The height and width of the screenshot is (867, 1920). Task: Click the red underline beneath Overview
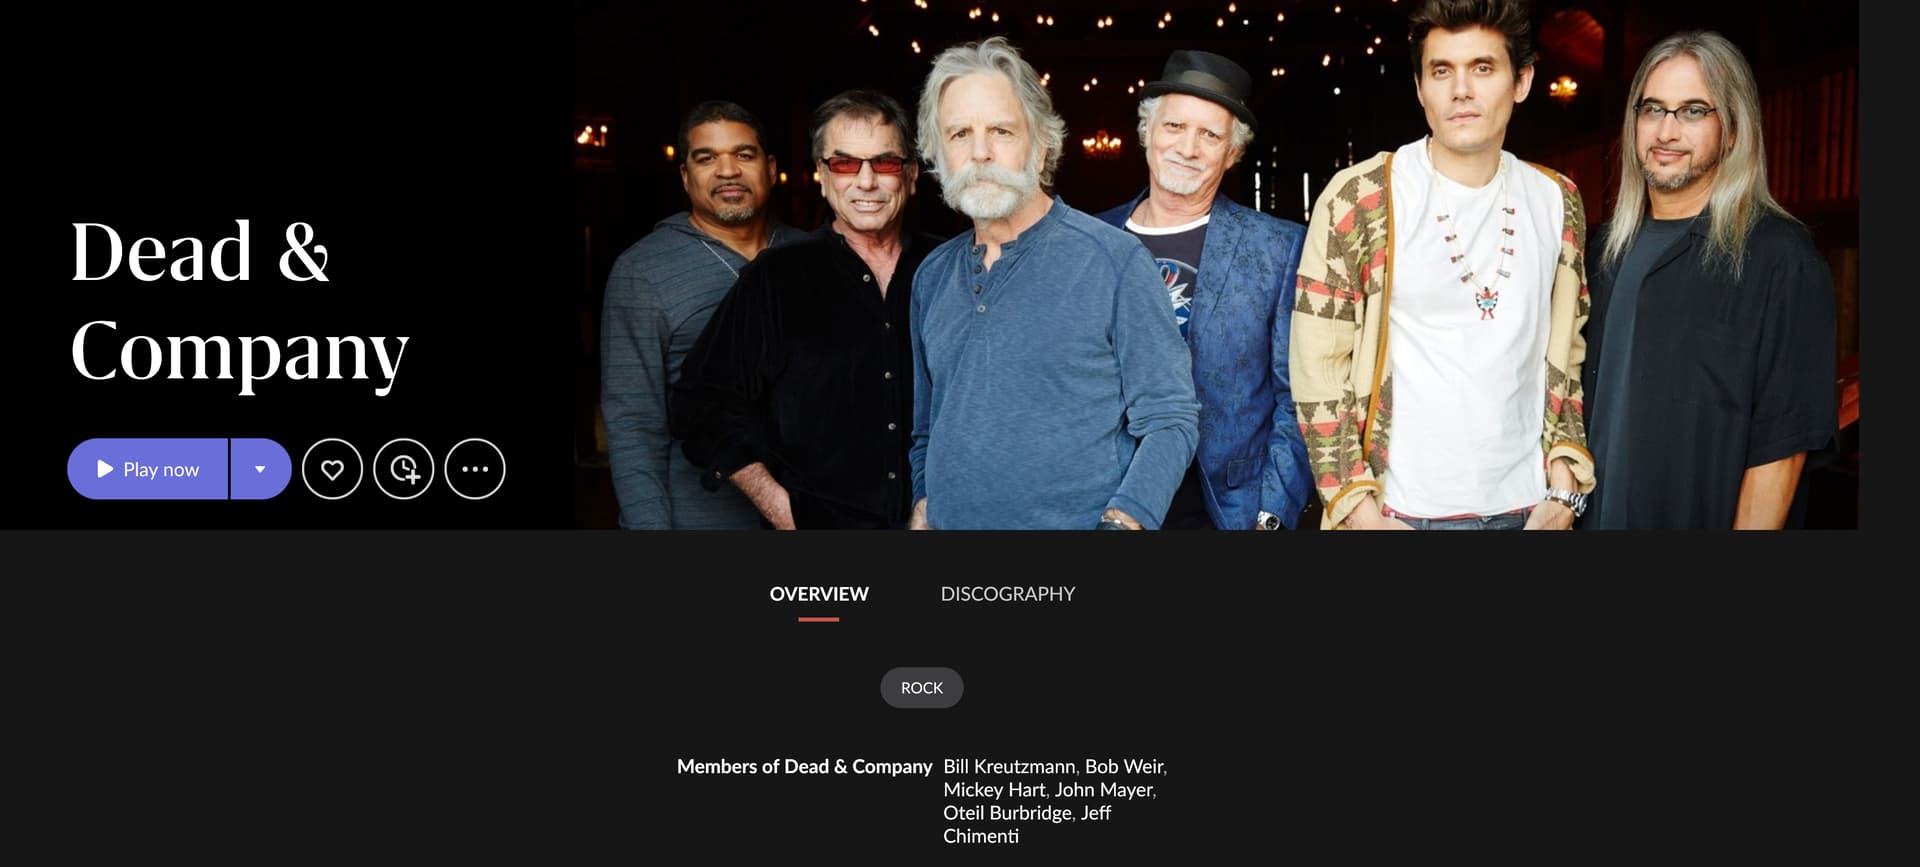[x=819, y=620]
